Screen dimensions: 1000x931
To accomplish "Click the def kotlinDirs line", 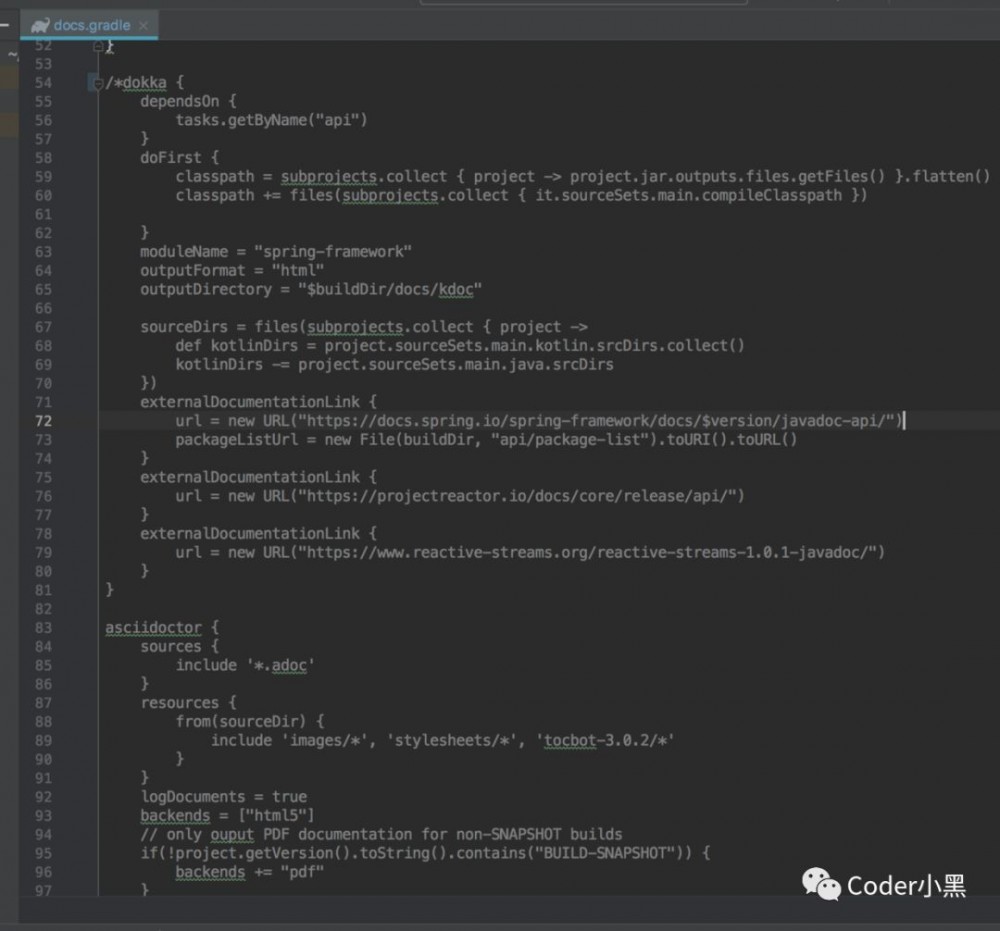I will [460, 346].
